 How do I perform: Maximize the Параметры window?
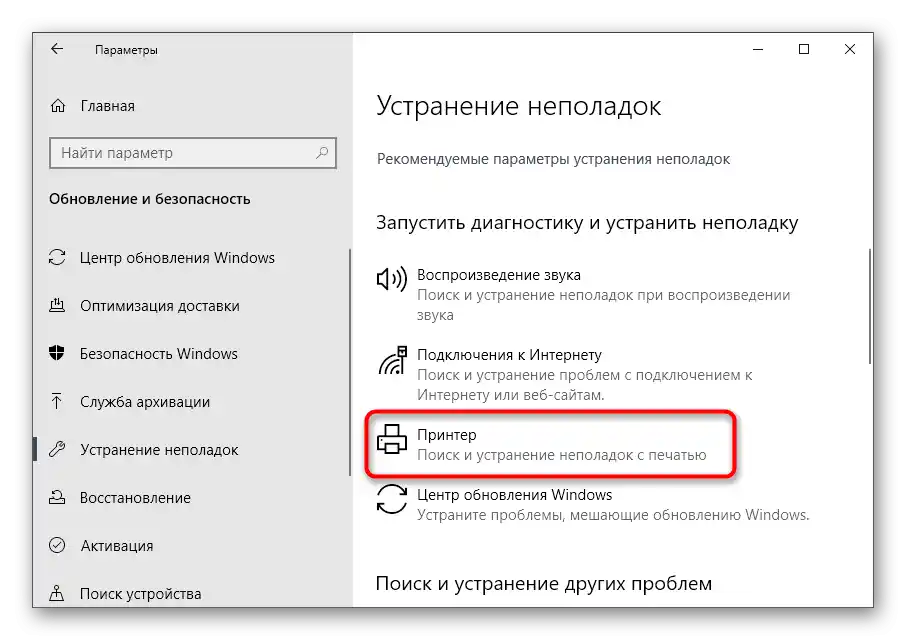click(804, 49)
